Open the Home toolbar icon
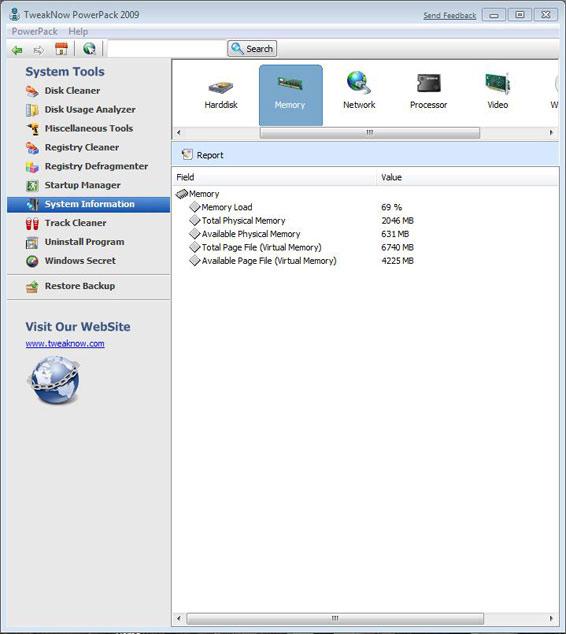Viewport: 566px width, 634px height. (61, 49)
